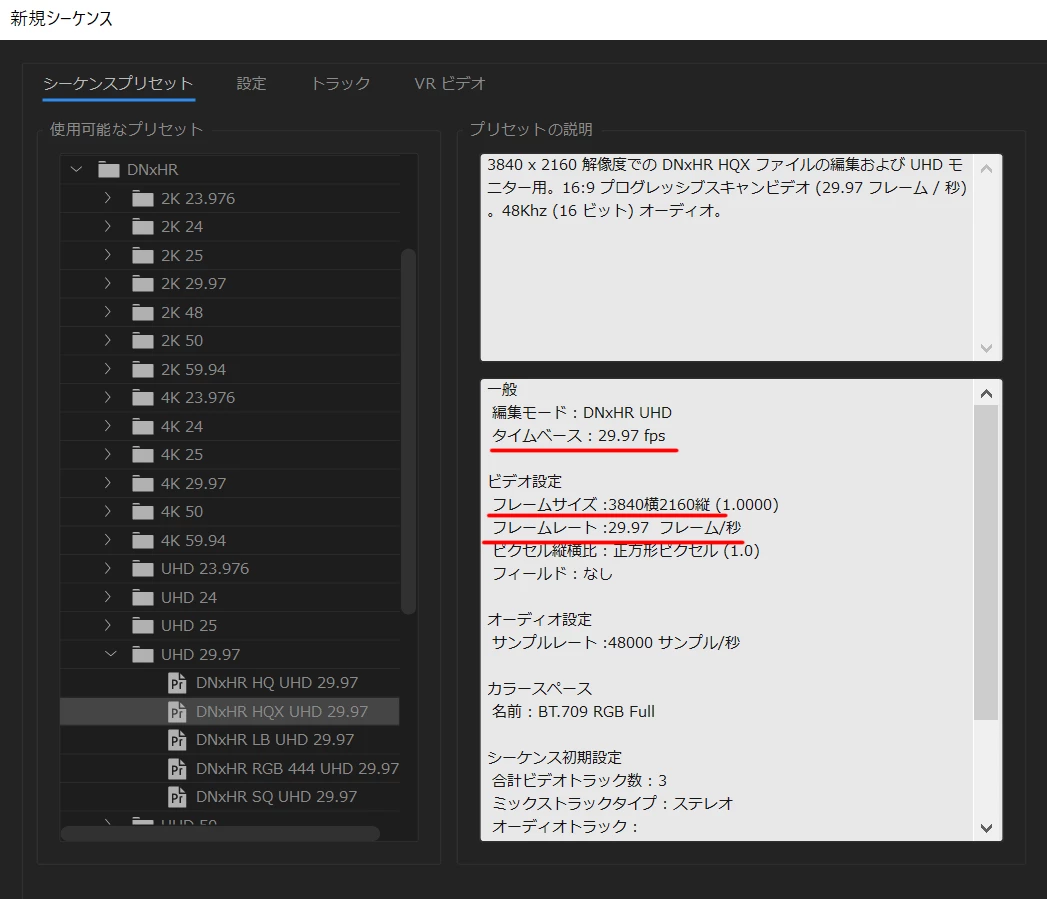The height and width of the screenshot is (899, 1047).
Task: Click Pr icon for DNxHR LB UHD 29.97
Action: (x=176, y=740)
